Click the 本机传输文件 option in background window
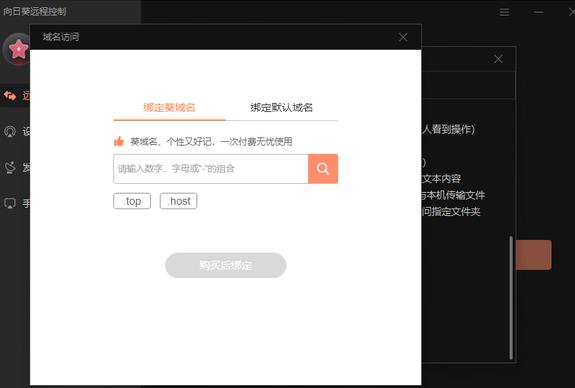The width and height of the screenshot is (575, 388). [455, 195]
